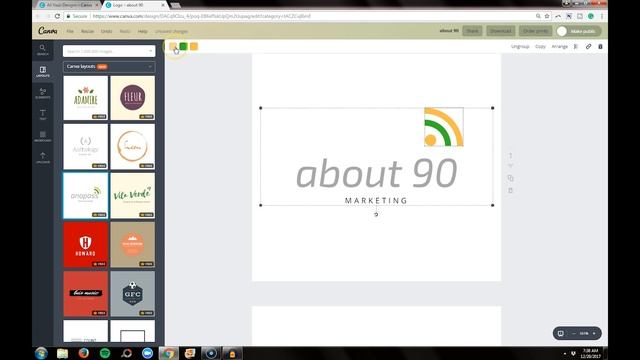The image size is (640, 360).
Task: Click the image search input field
Action: 109,51
